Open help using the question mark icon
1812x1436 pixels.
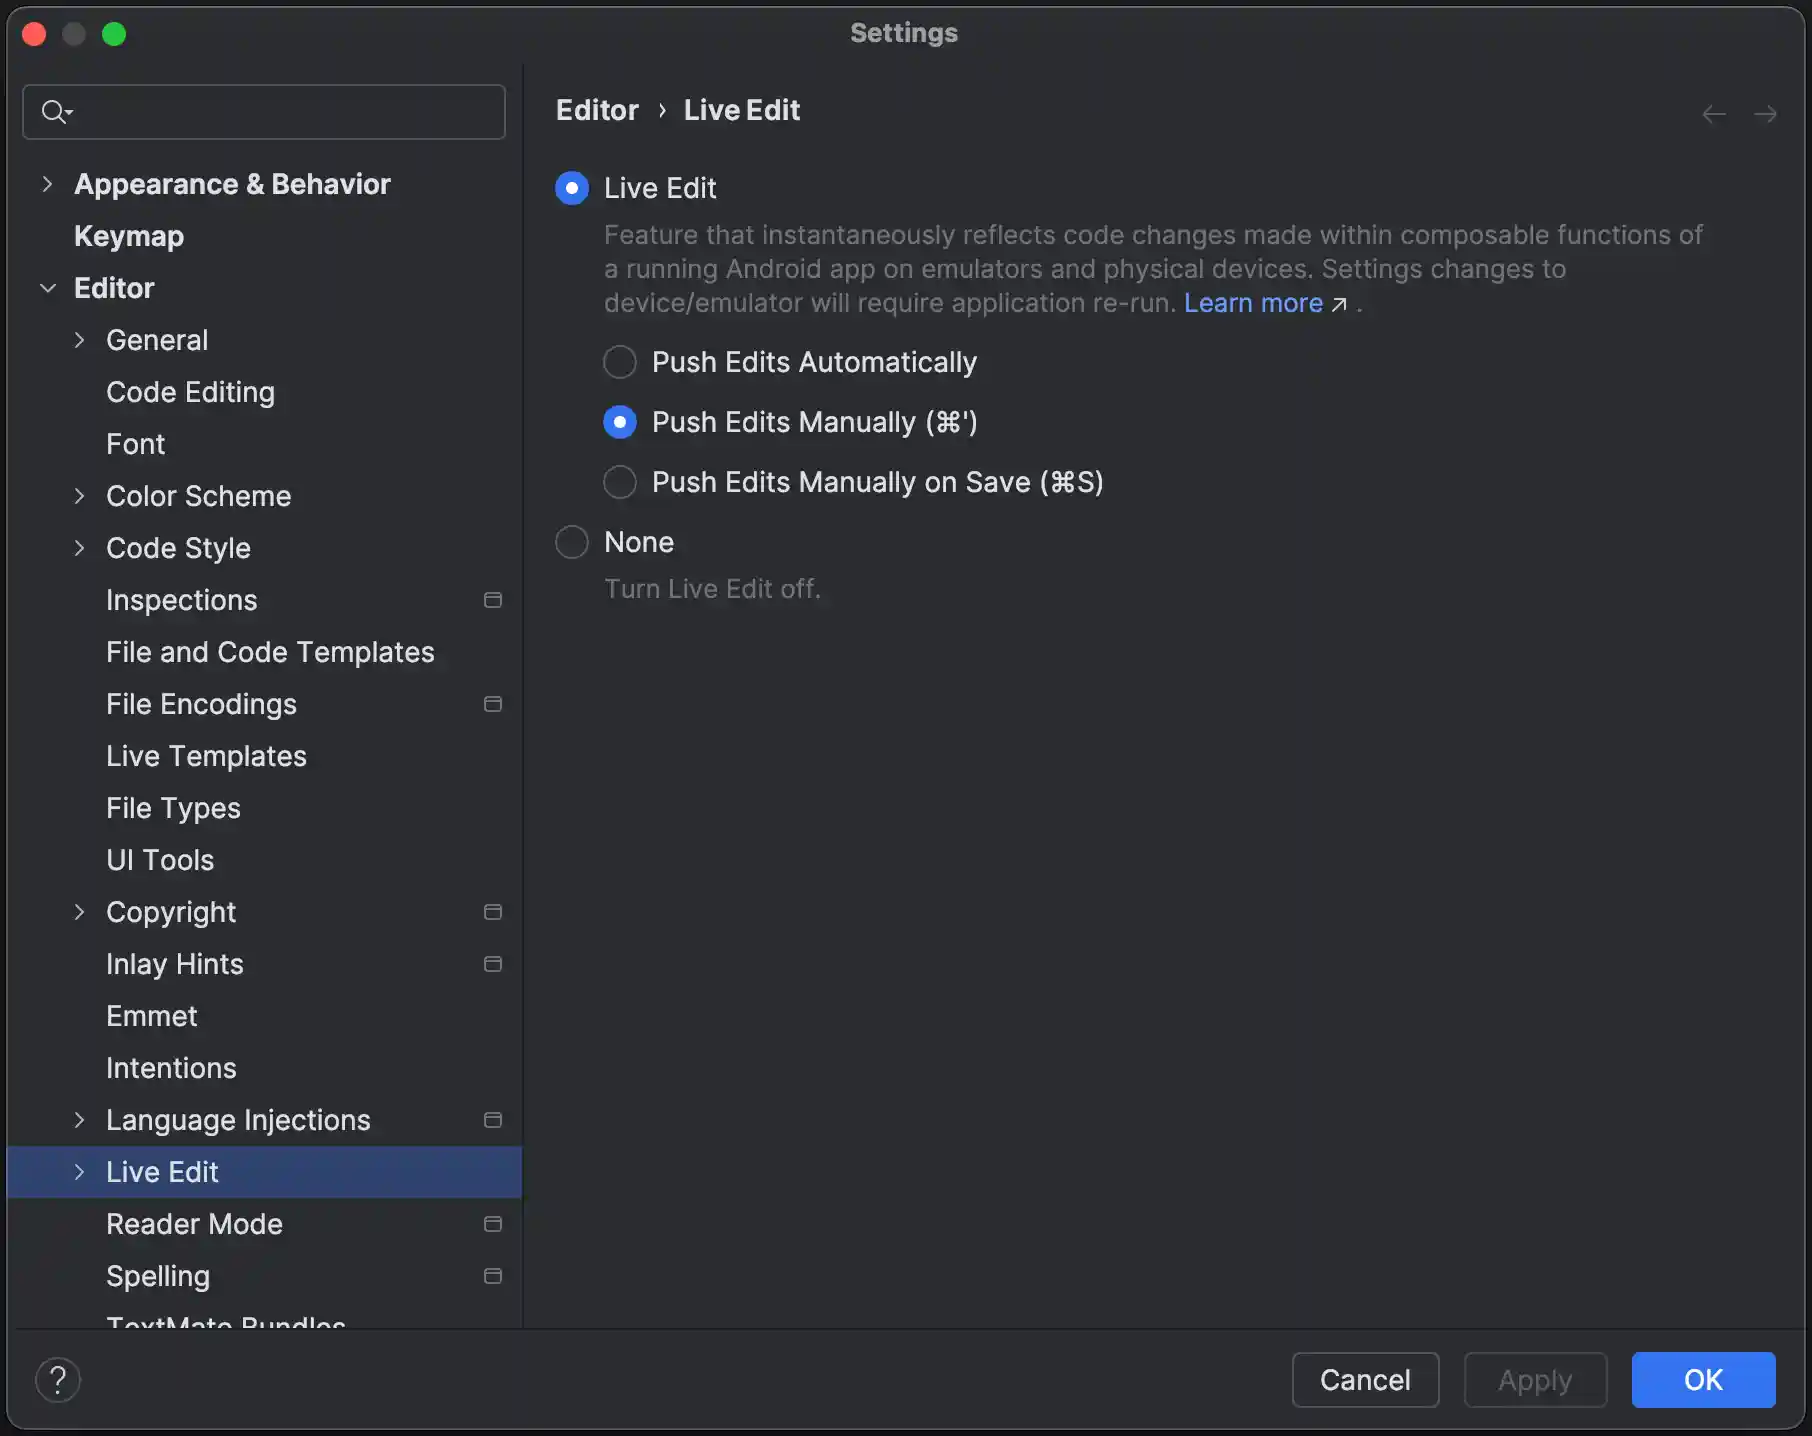(x=58, y=1379)
